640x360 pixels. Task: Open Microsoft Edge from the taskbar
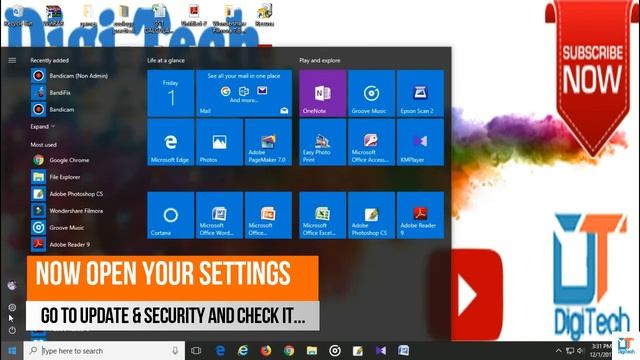[x=220, y=351]
